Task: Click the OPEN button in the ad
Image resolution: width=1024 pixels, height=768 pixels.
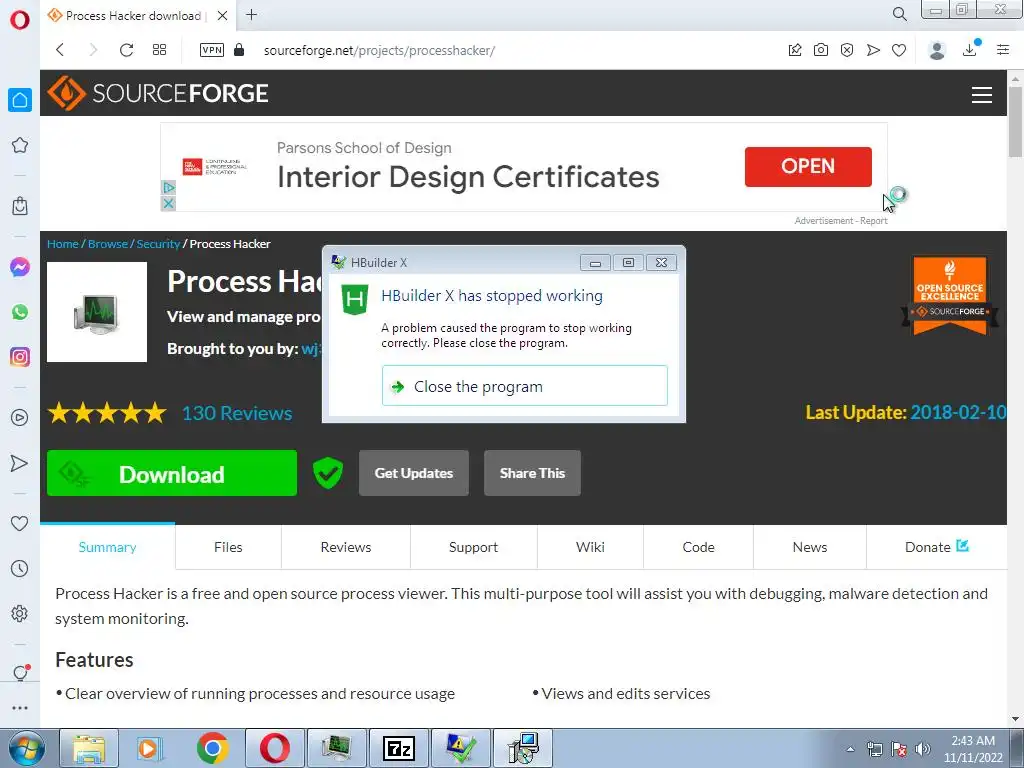Action: (x=808, y=167)
